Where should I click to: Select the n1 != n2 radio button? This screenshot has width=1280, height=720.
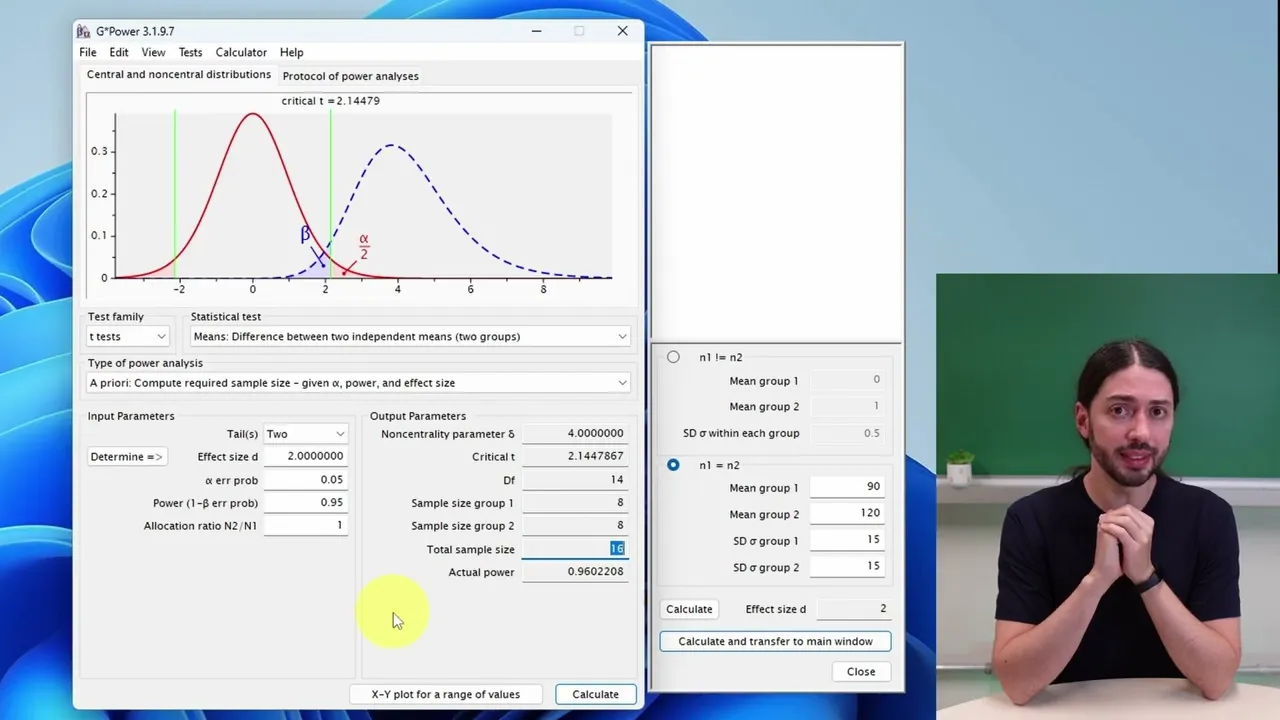pos(673,357)
